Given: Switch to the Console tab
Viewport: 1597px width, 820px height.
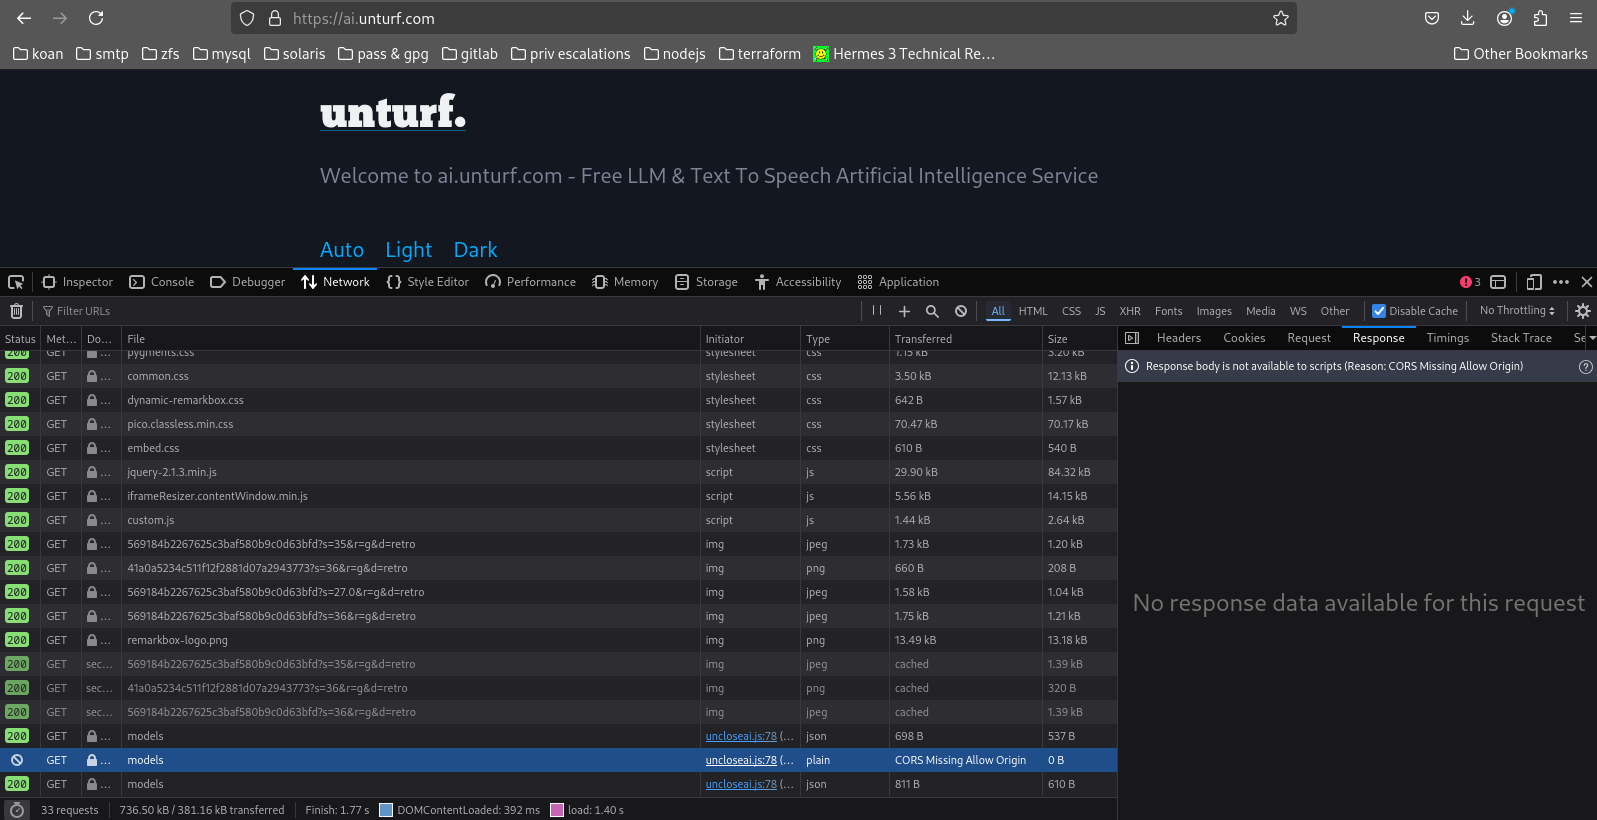Looking at the screenshot, I should click(x=162, y=282).
